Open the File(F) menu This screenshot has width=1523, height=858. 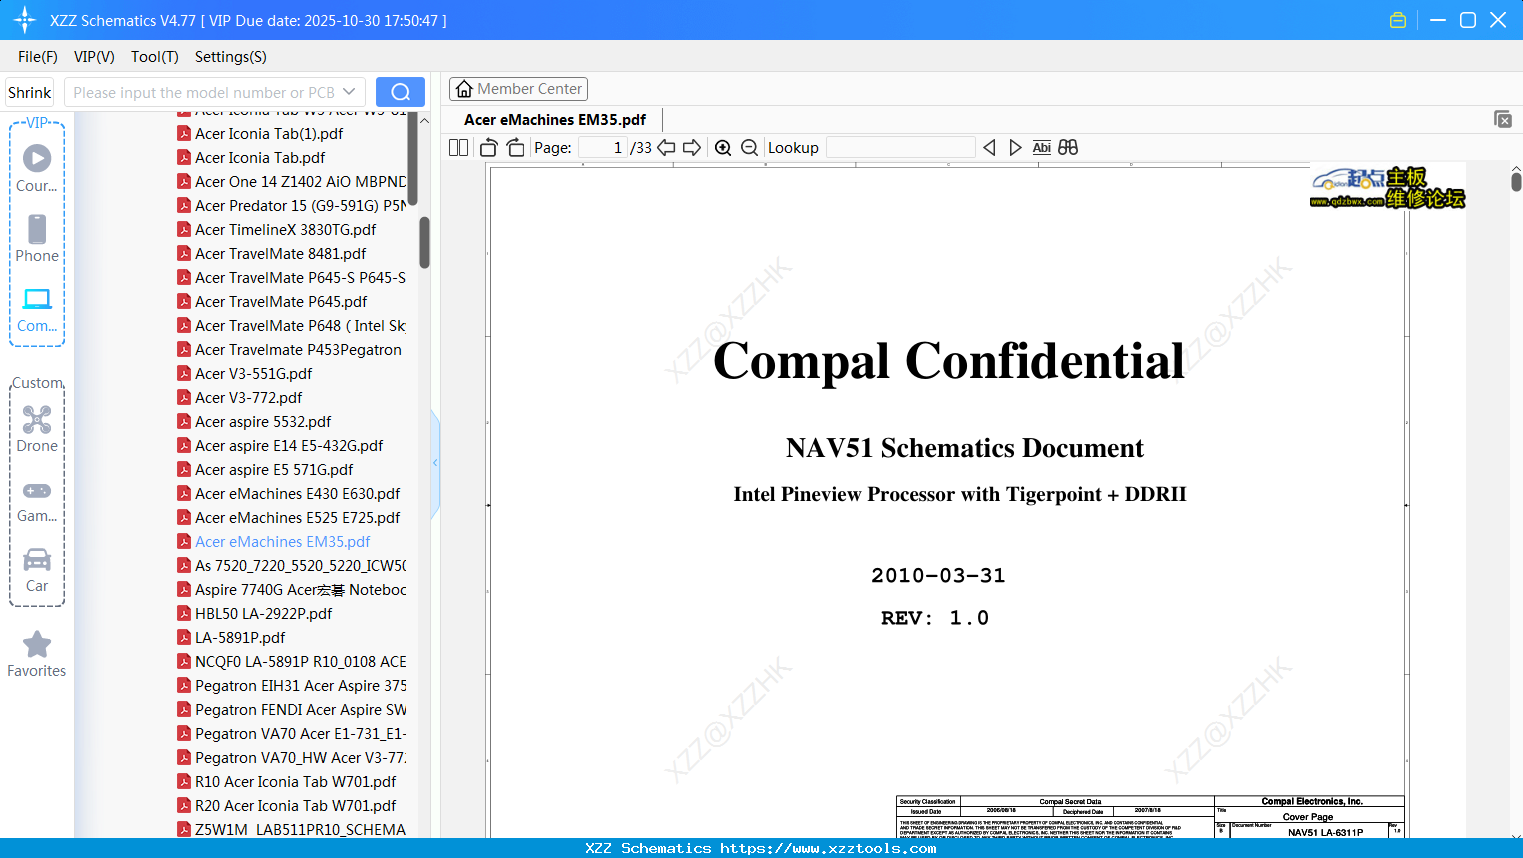38,57
